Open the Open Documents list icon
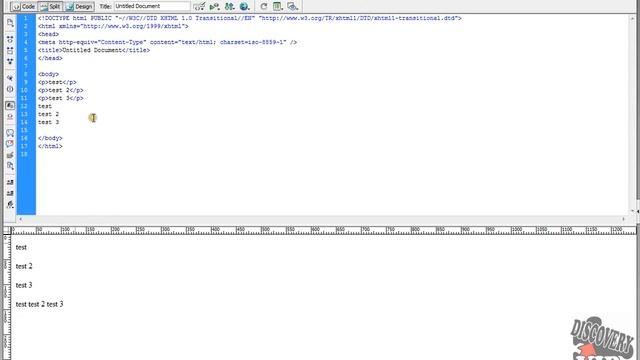Viewport: 640px width, 360px height. tap(10, 23)
